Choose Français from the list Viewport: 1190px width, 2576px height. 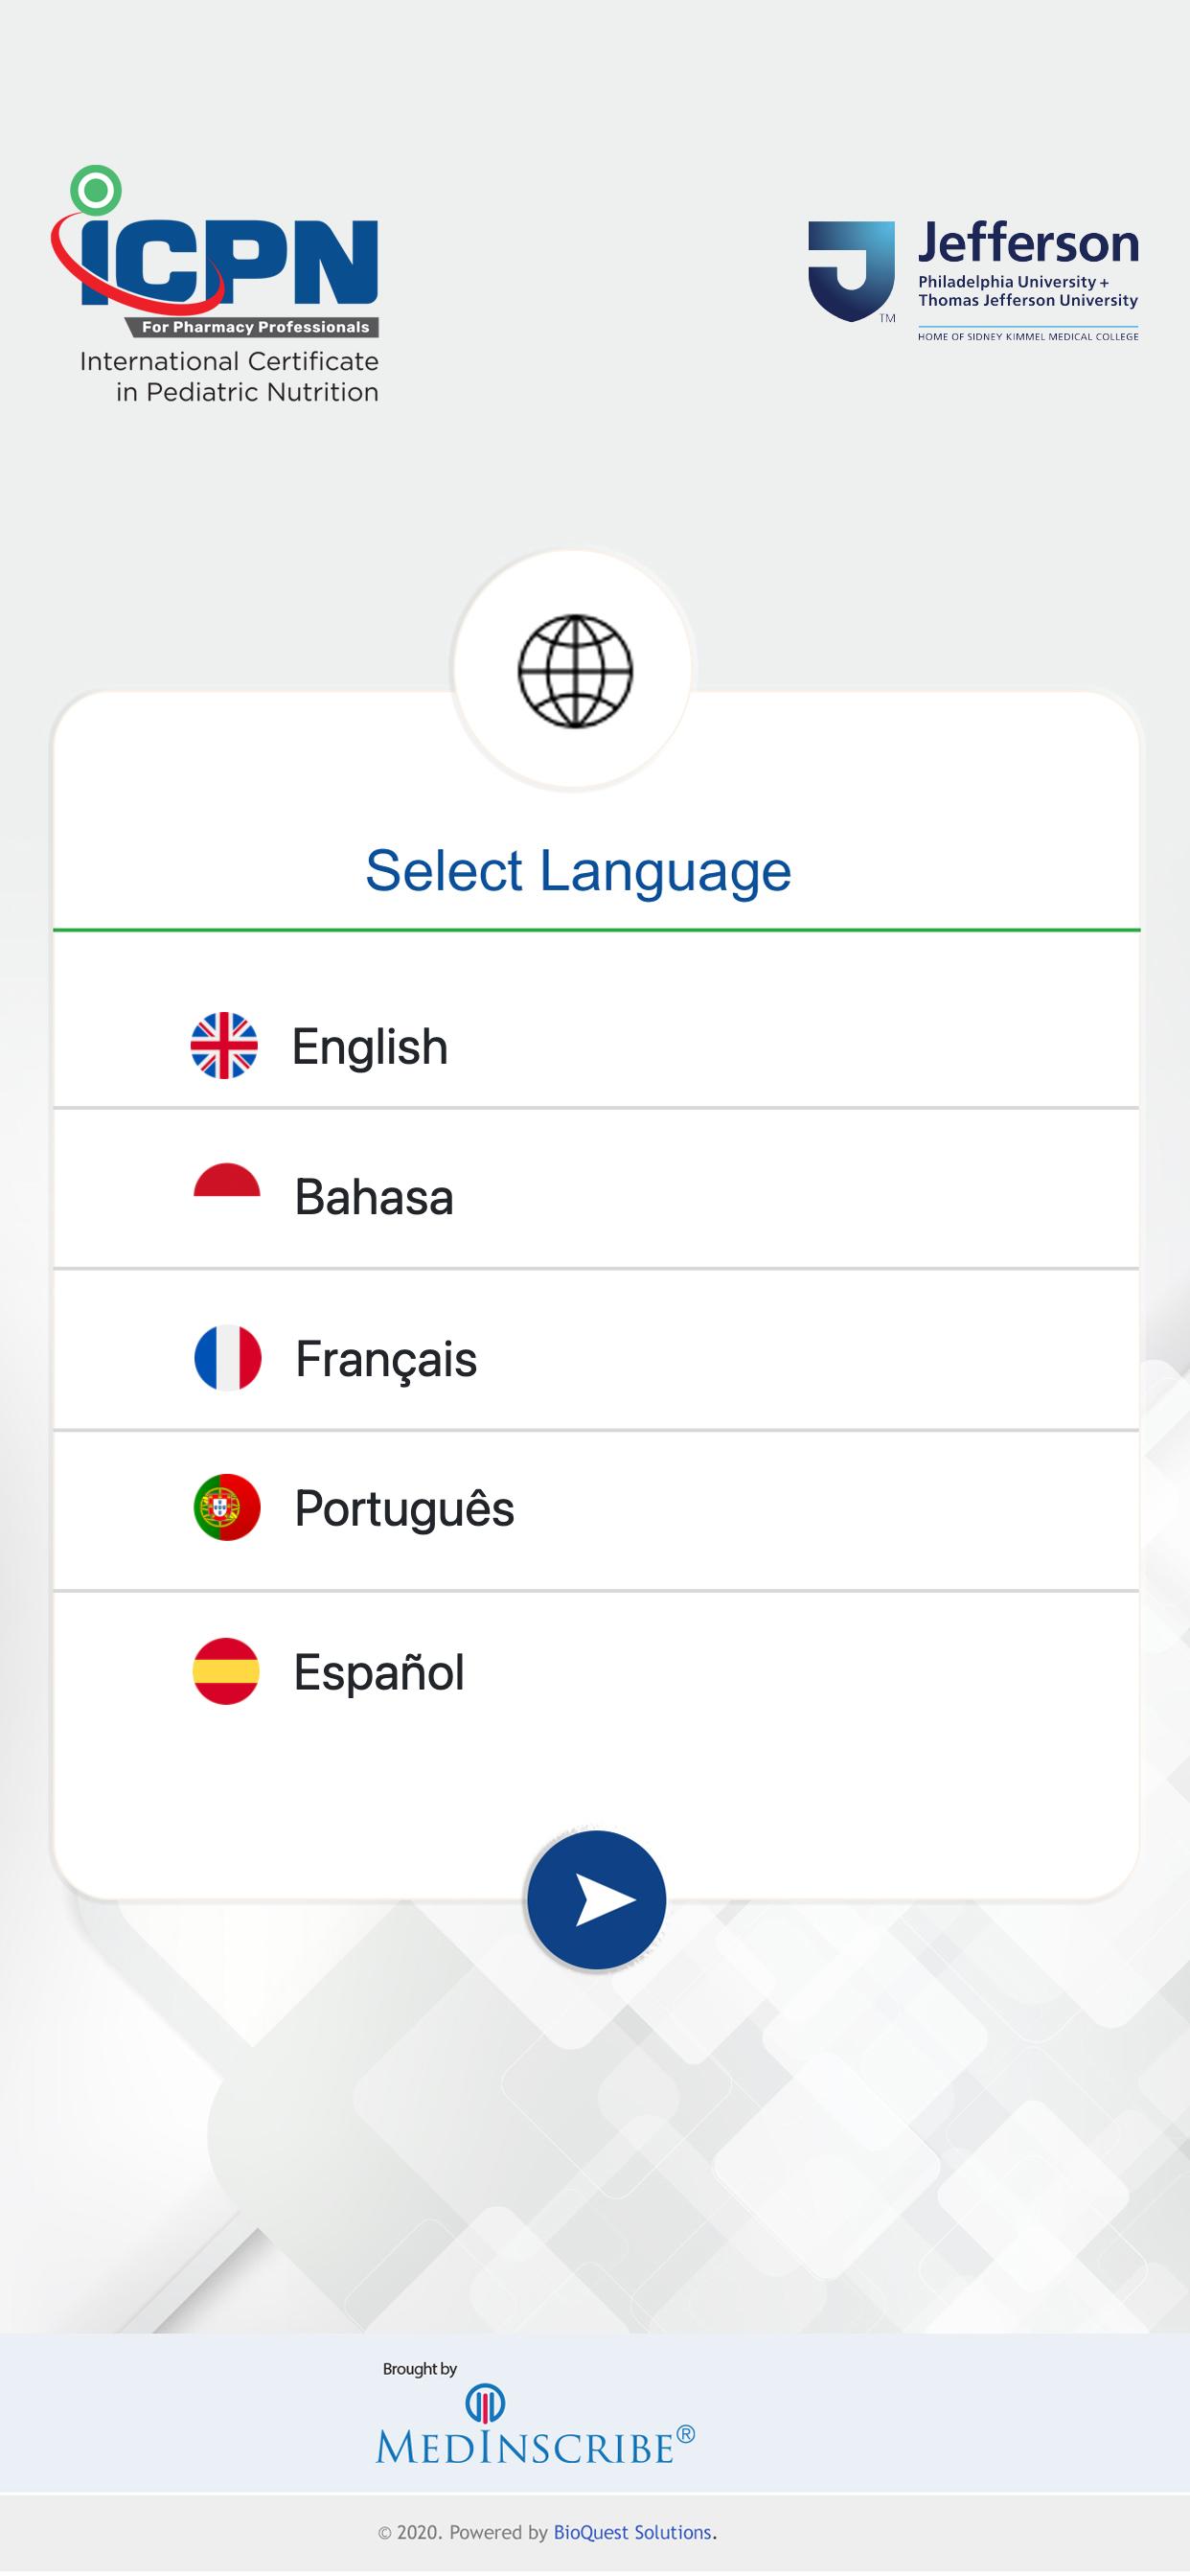(596, 1350)
